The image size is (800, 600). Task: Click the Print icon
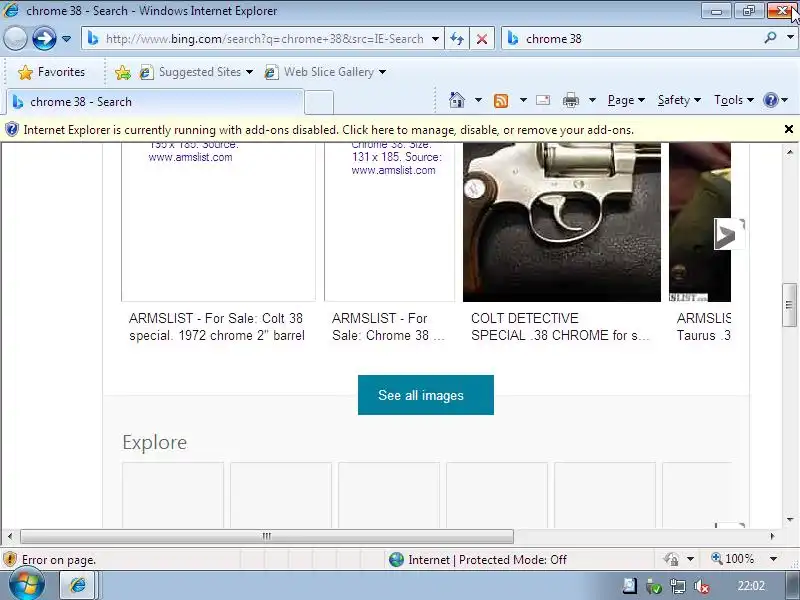click(570, 100)
